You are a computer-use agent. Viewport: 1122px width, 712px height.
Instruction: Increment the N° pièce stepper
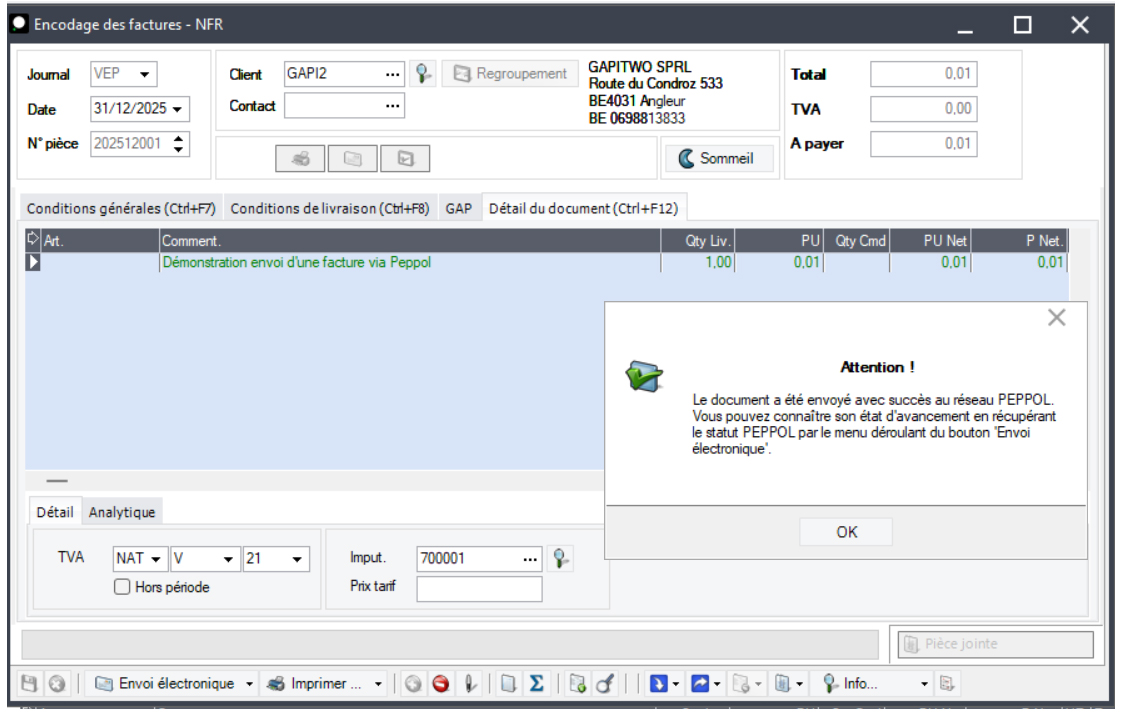(178, 138)
